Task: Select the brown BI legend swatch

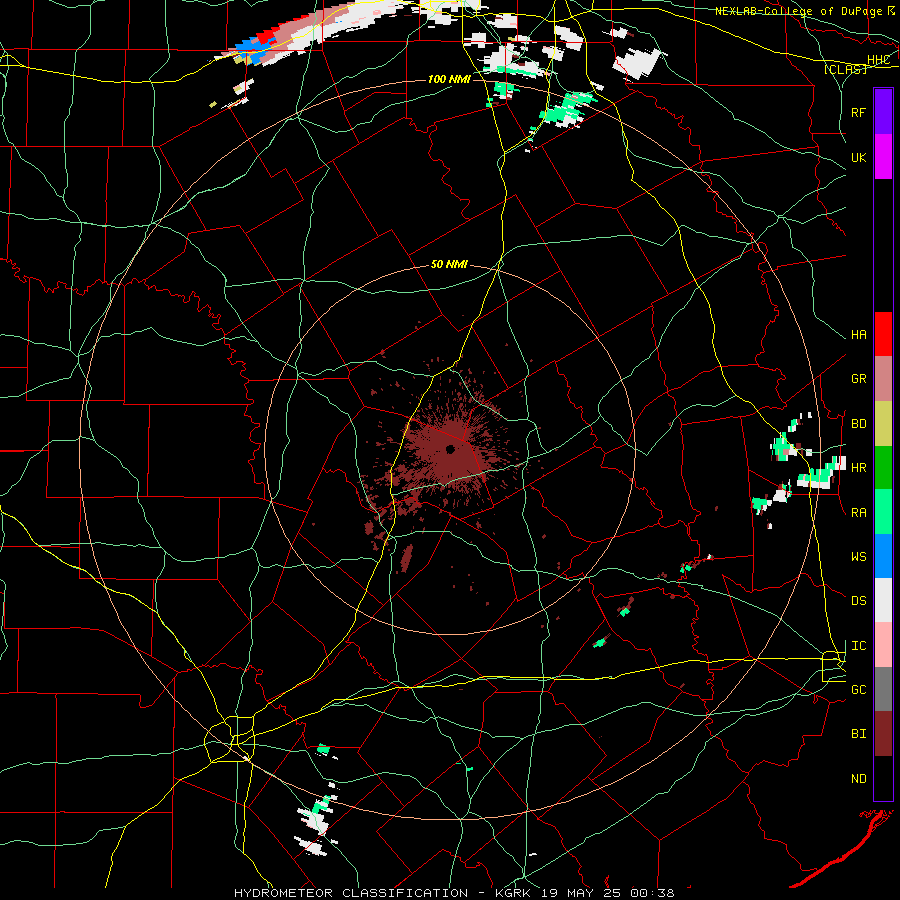Action: 883,734
